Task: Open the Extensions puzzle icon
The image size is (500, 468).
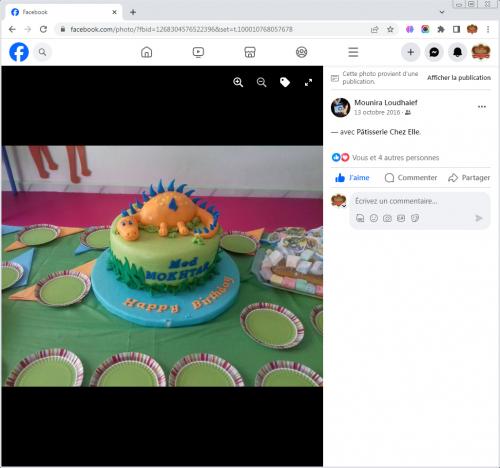Action: tap(441, 29)
